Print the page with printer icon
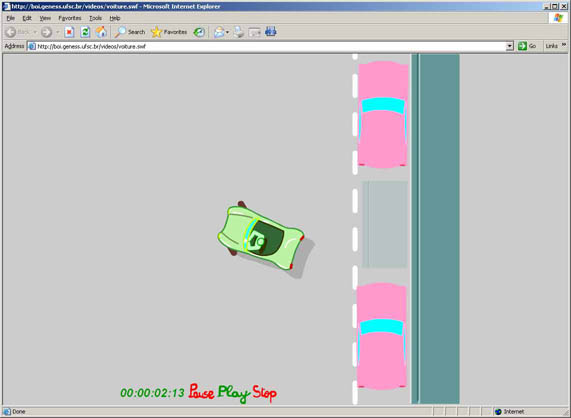Viewport: 571px width, 418px height. (x=239, y=32)
